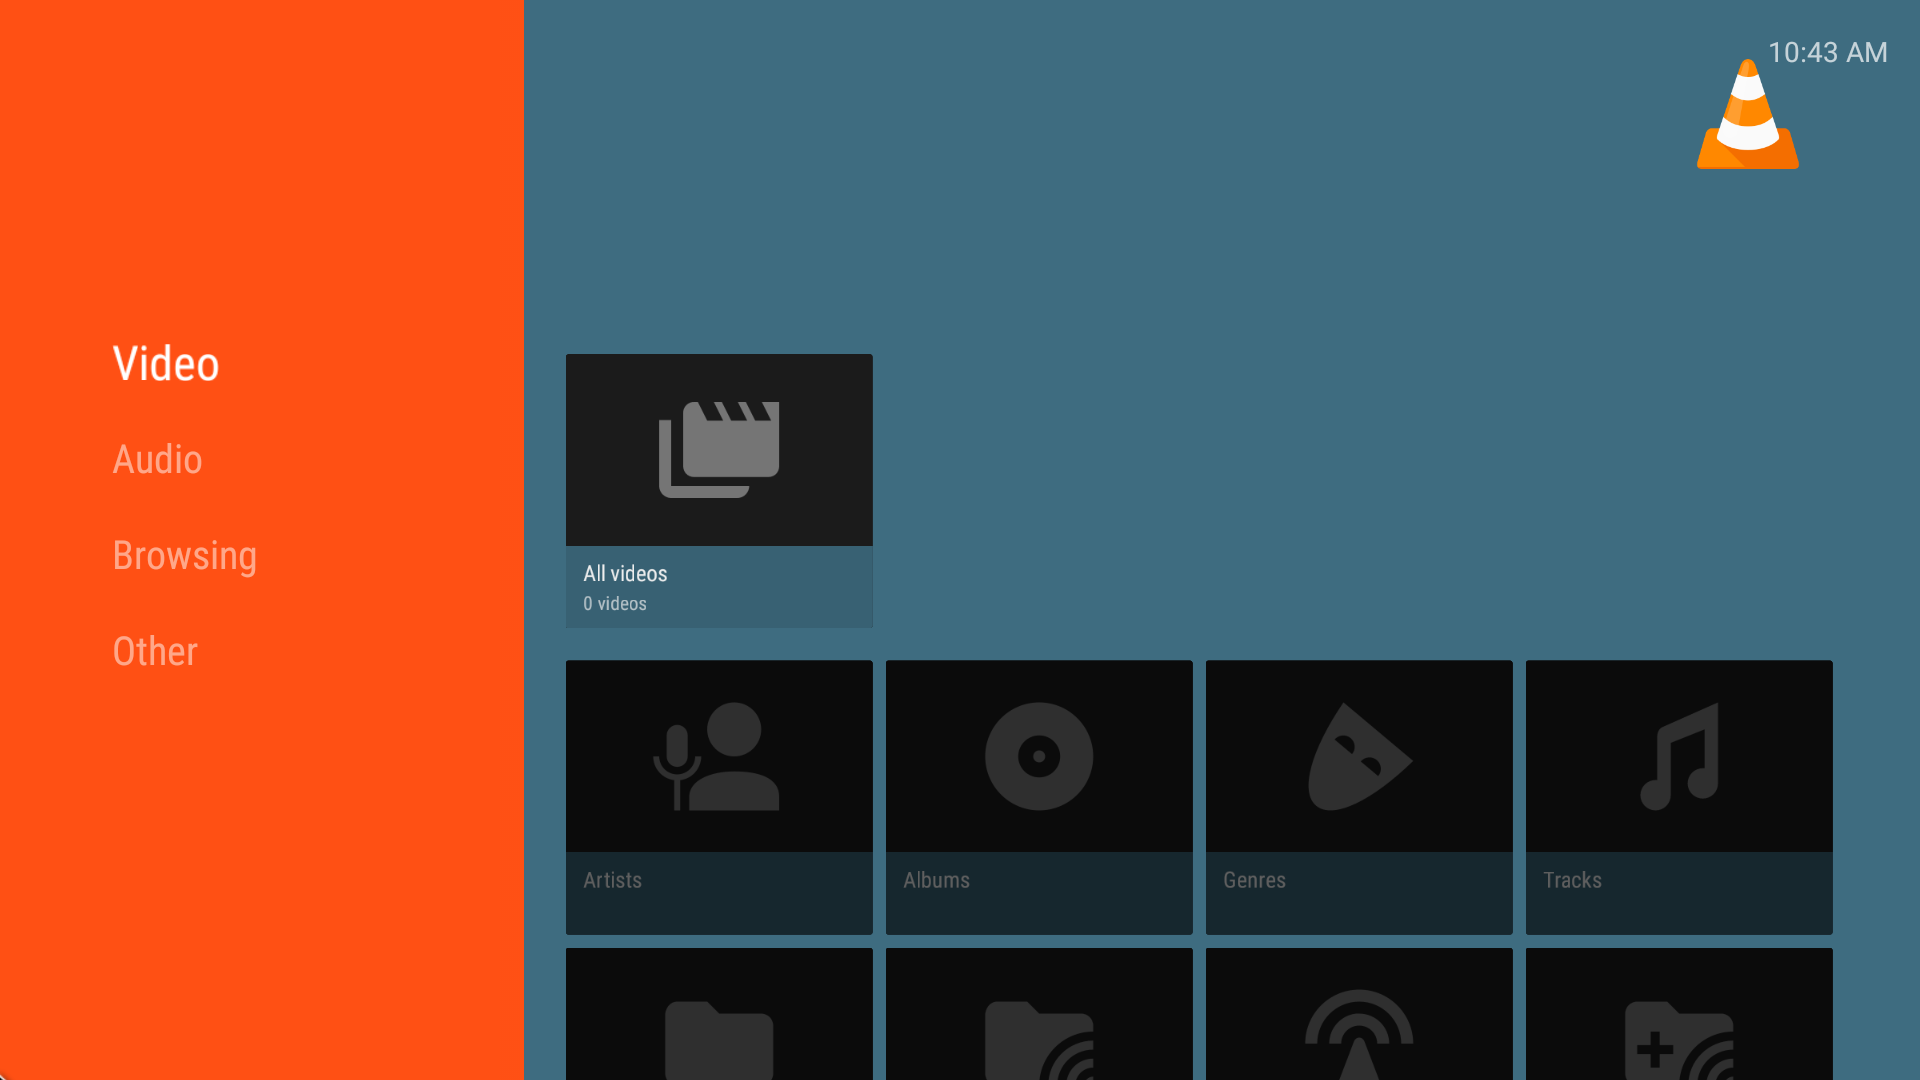Open the plain folder browsing icon
The width and height of the screenshot is (1920, 1080).
(x=719, y=1040)
